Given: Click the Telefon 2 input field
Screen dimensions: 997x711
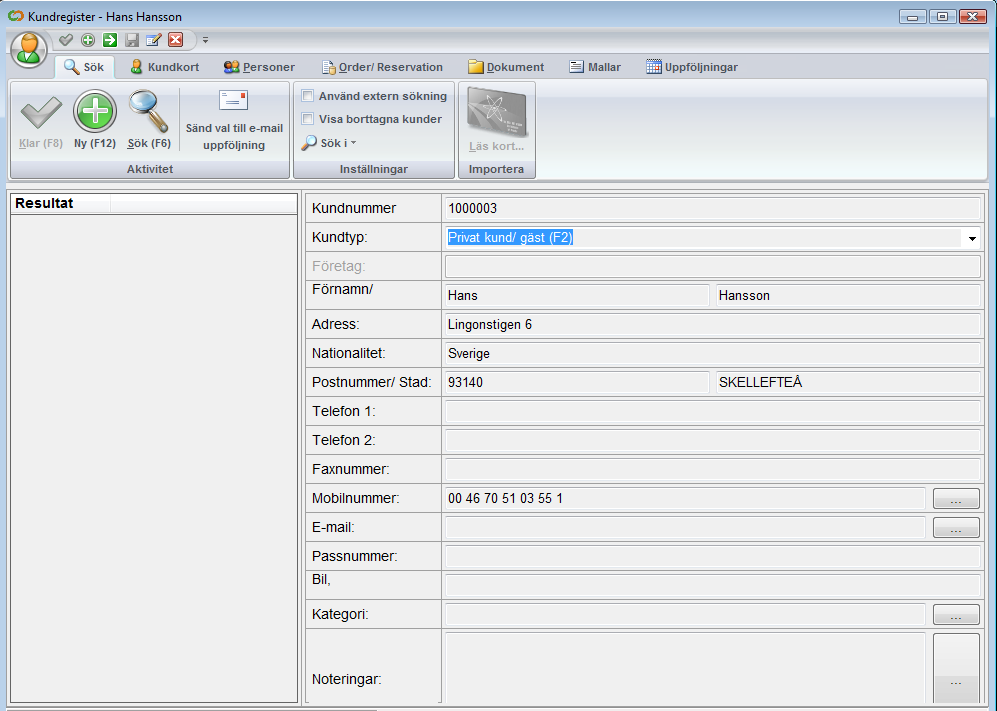Looking at the screenshot, I should [x=712, y=440].
